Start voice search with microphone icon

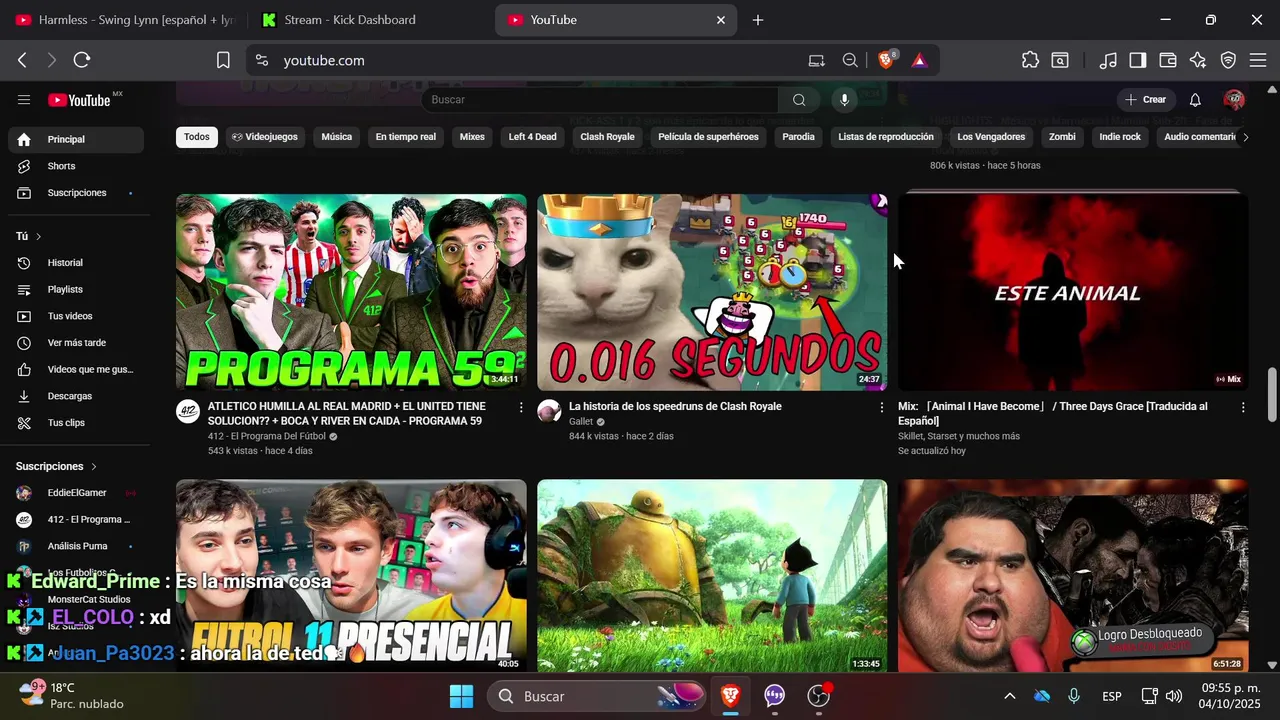[x=845, y=99]
